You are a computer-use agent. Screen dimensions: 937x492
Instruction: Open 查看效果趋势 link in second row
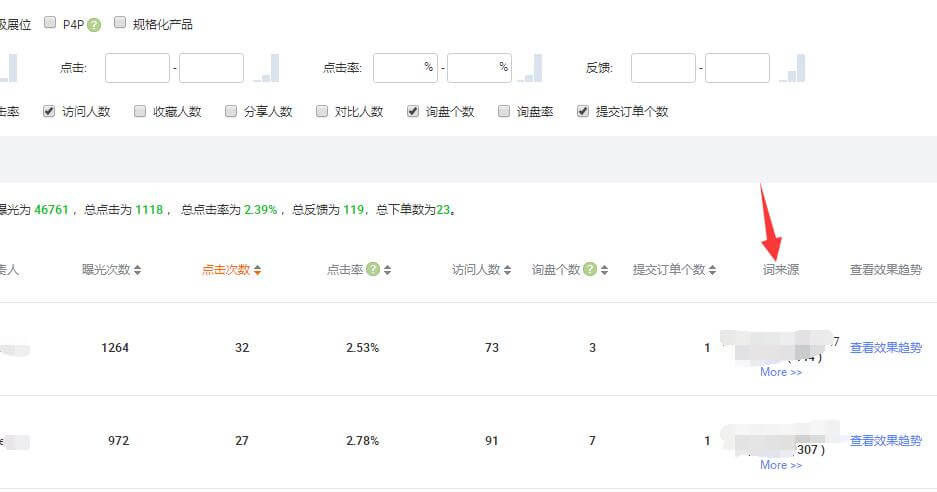(885, 441)
